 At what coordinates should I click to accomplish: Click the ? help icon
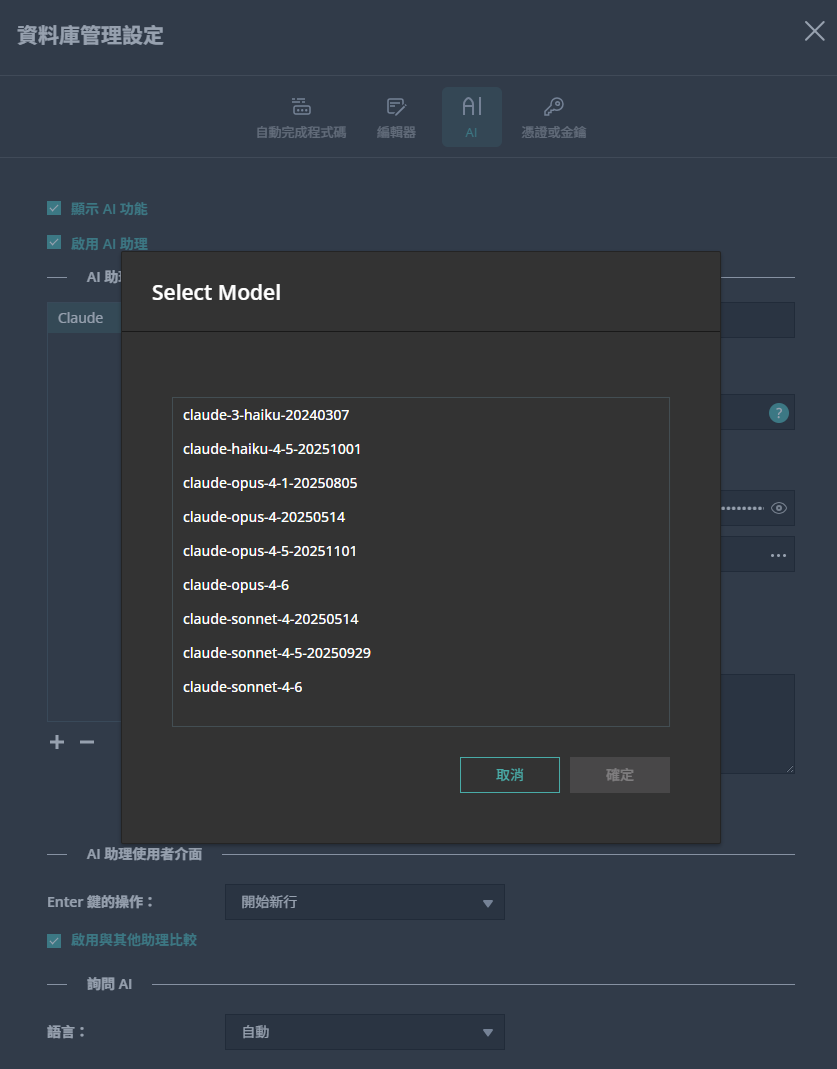[778, 412]
